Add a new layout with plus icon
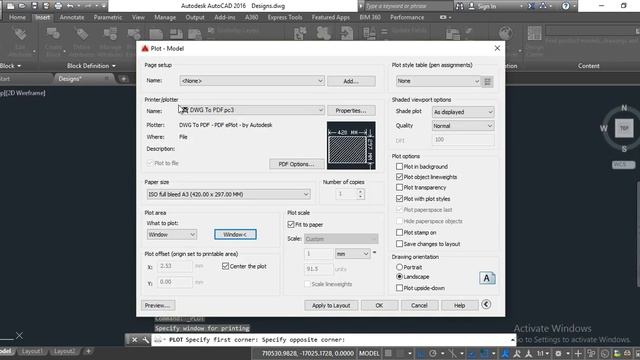Screen dimensions: 640x360 point(88,351)
